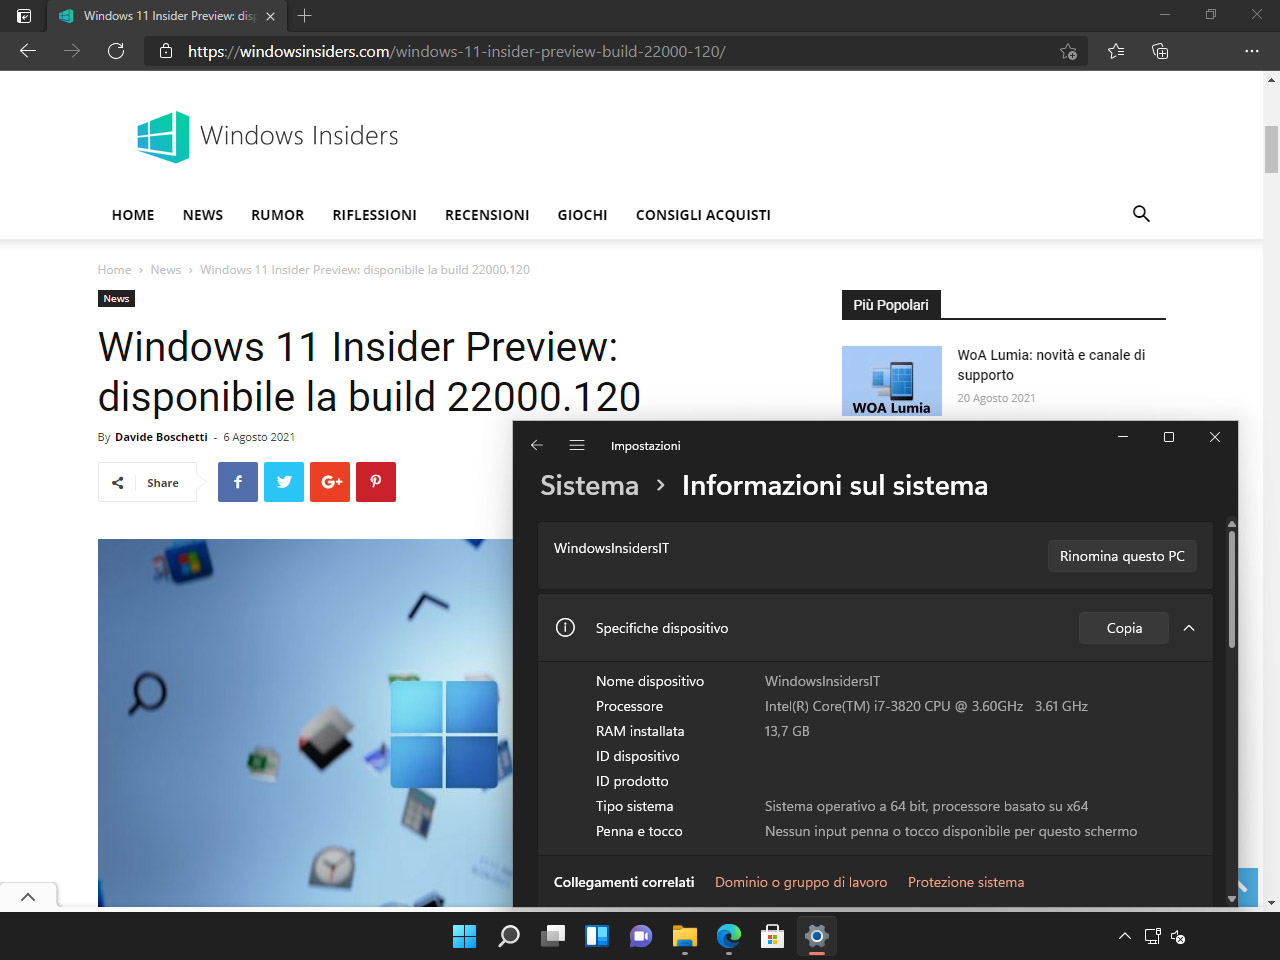Open a new browser tab with the plus icon

point(305,15)
